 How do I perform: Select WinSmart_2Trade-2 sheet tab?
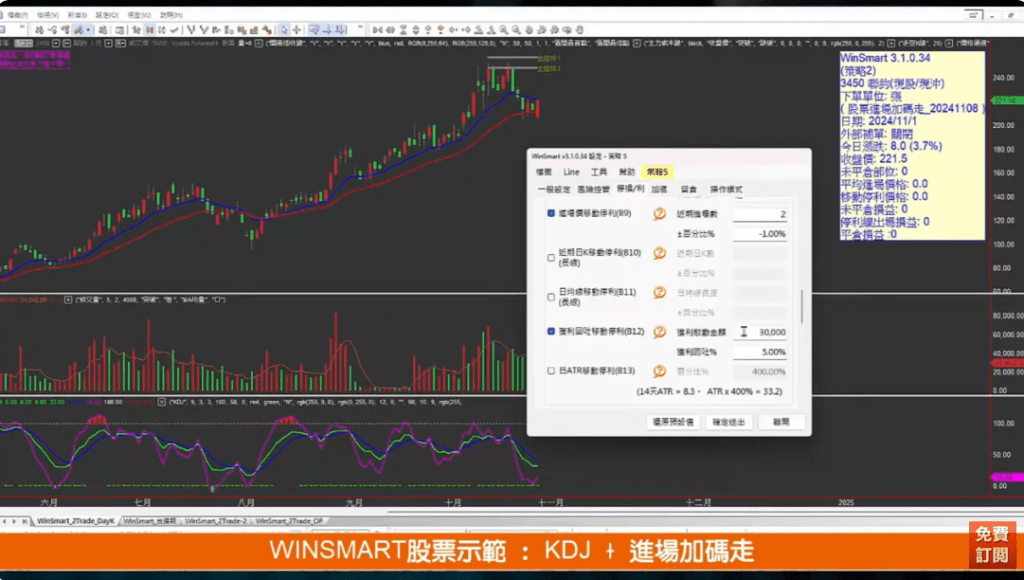point(216,521)
